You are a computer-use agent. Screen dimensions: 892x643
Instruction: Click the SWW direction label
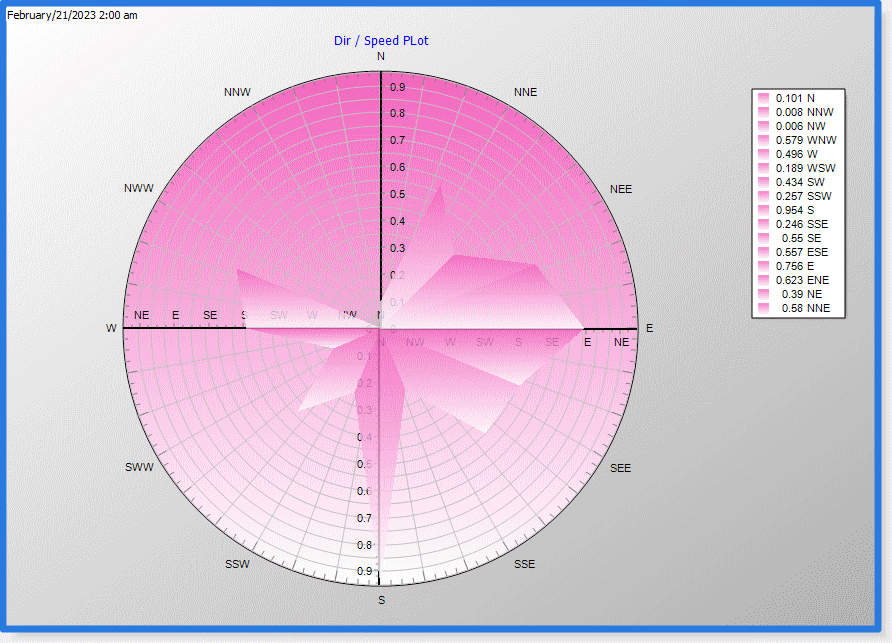[139, 467]
